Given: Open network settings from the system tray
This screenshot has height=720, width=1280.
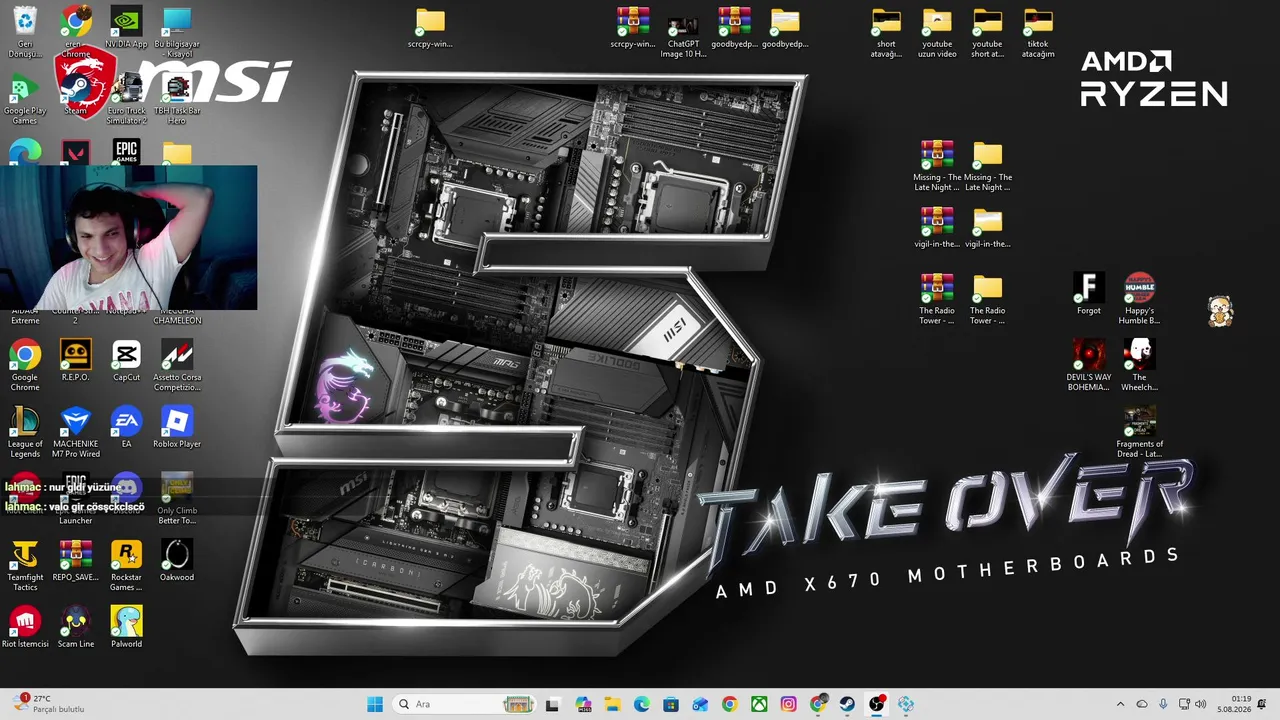Looking at the screenshot, I should coord(1185,704).
